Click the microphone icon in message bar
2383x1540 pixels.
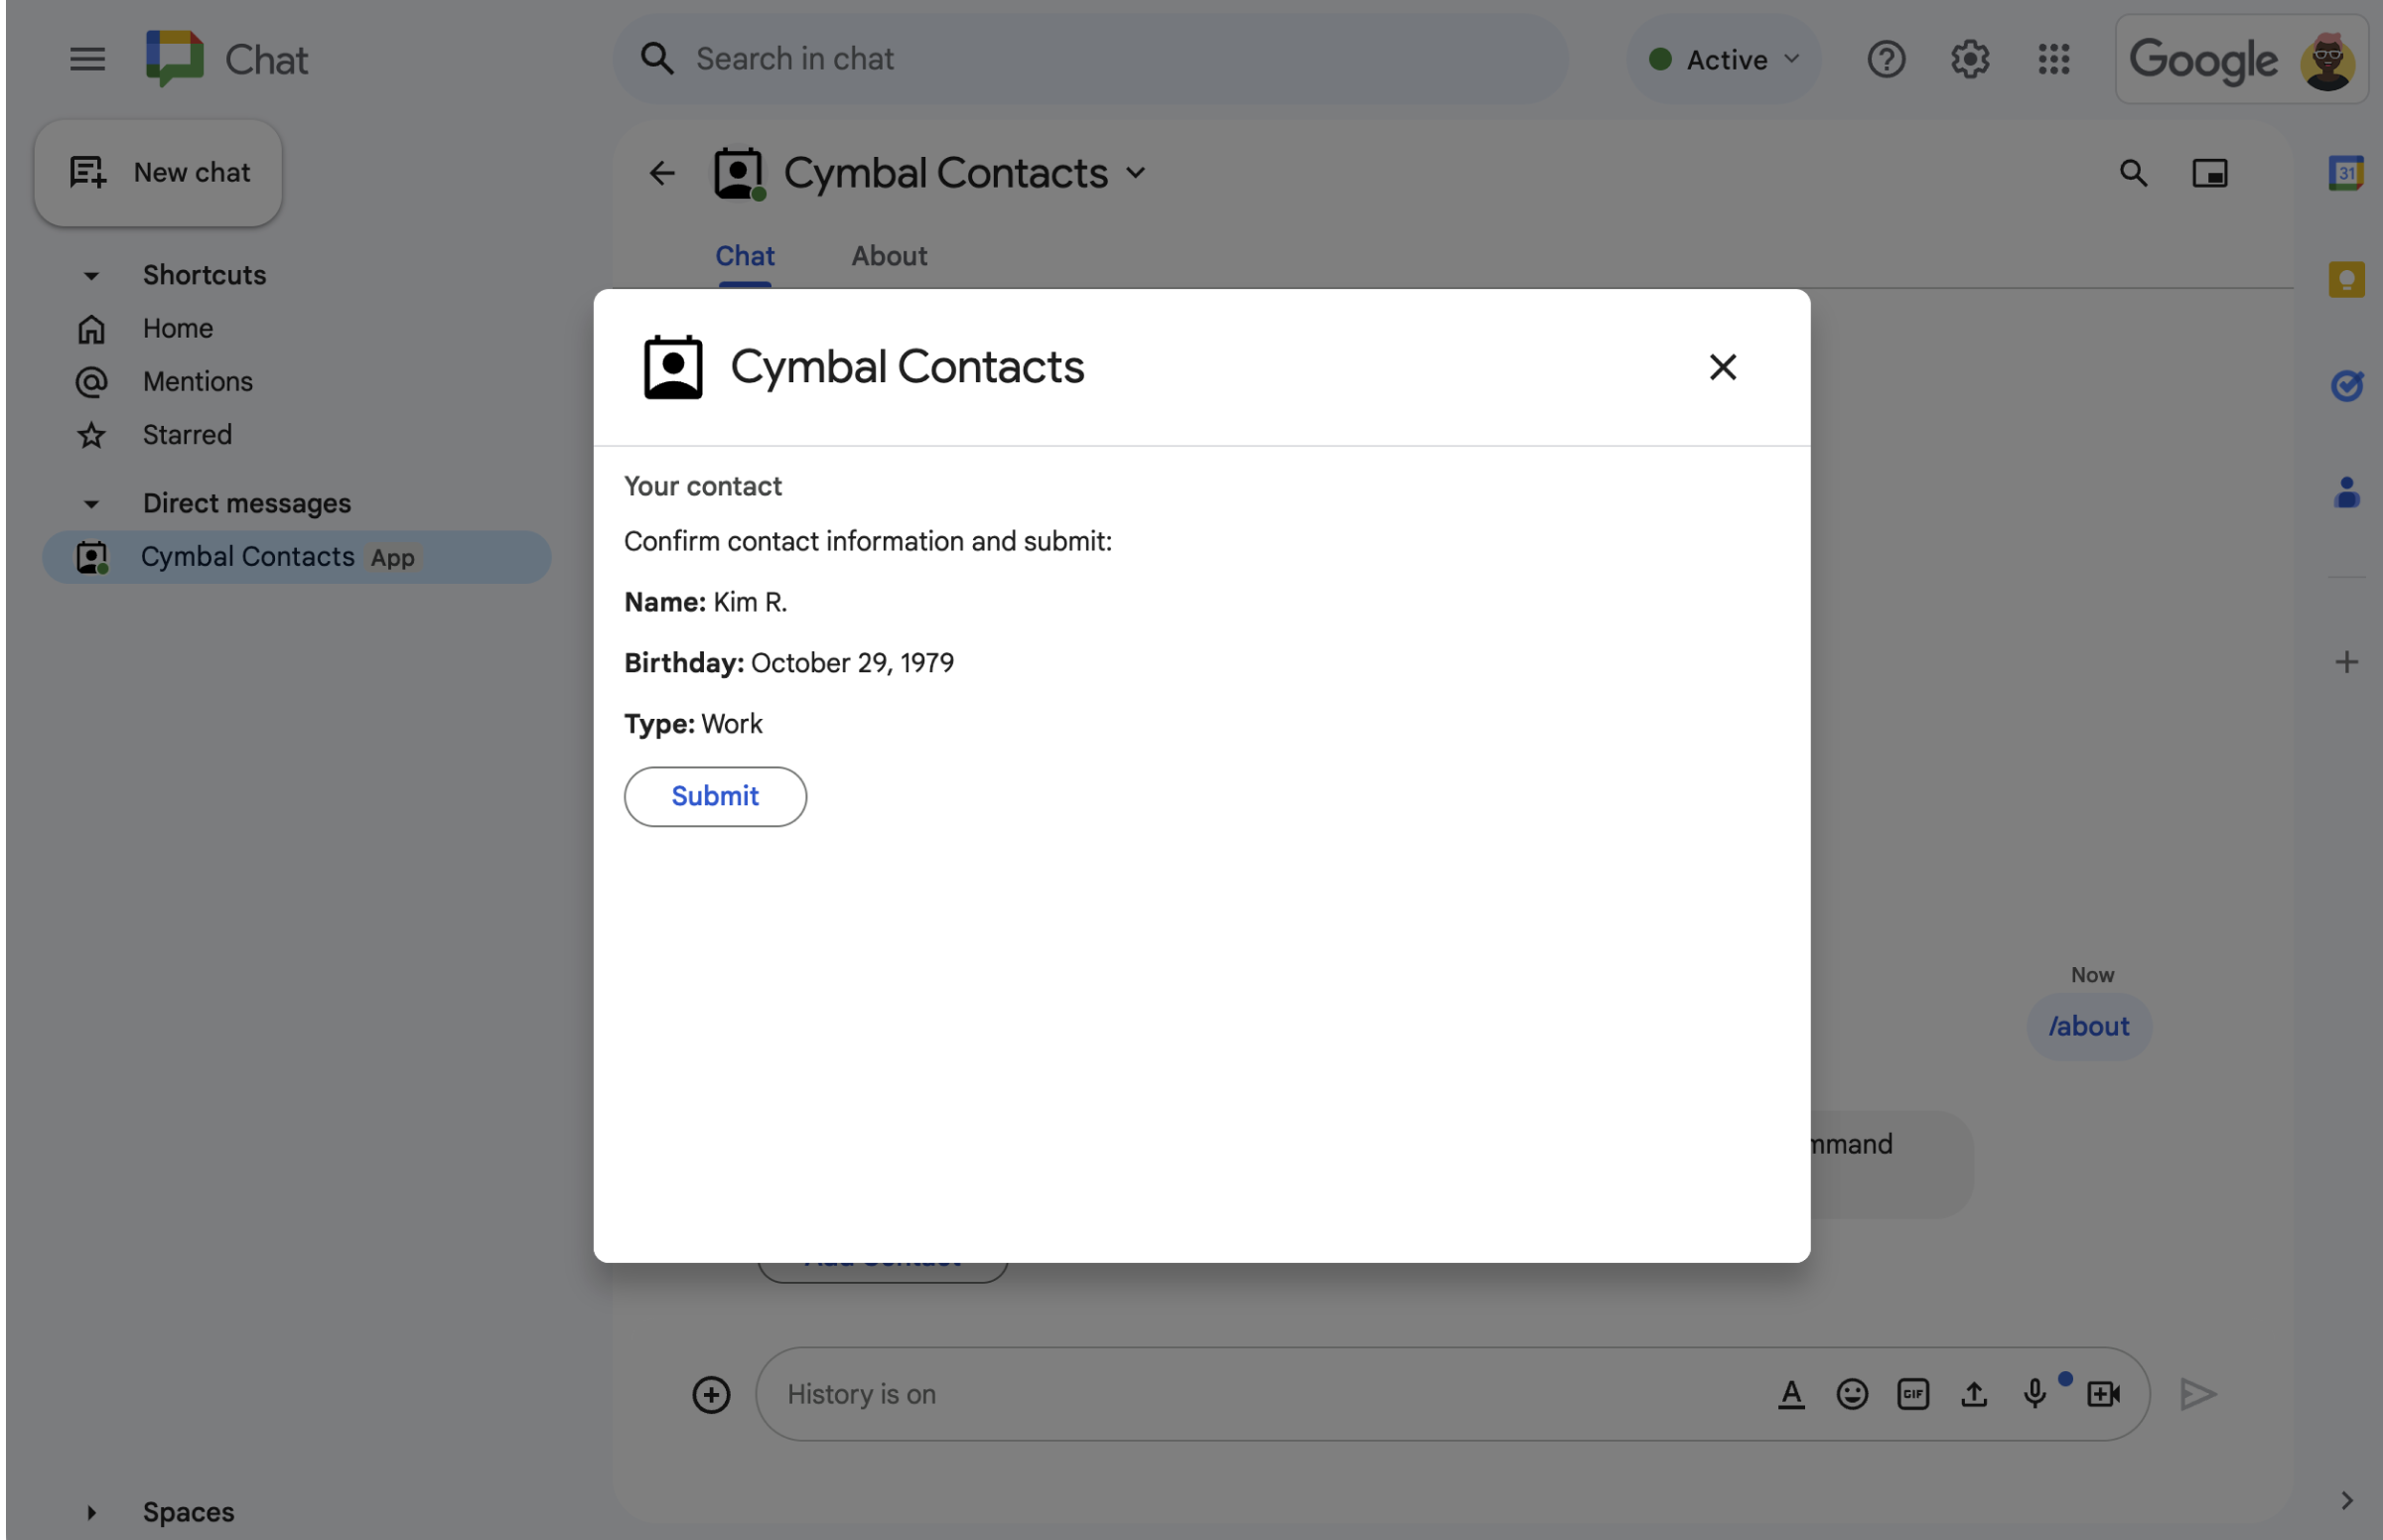(x=2035, y=1392)
